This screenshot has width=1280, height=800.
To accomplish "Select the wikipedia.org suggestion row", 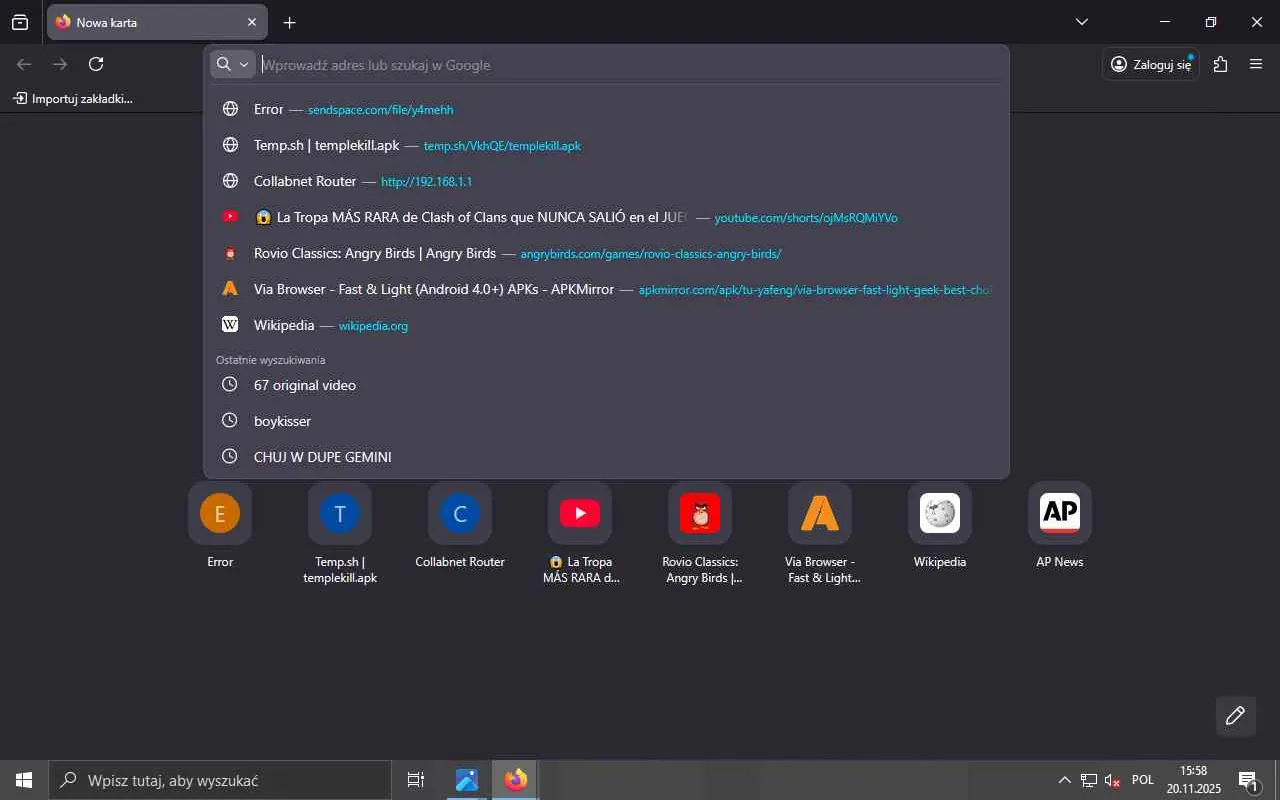I will point(606,325).
